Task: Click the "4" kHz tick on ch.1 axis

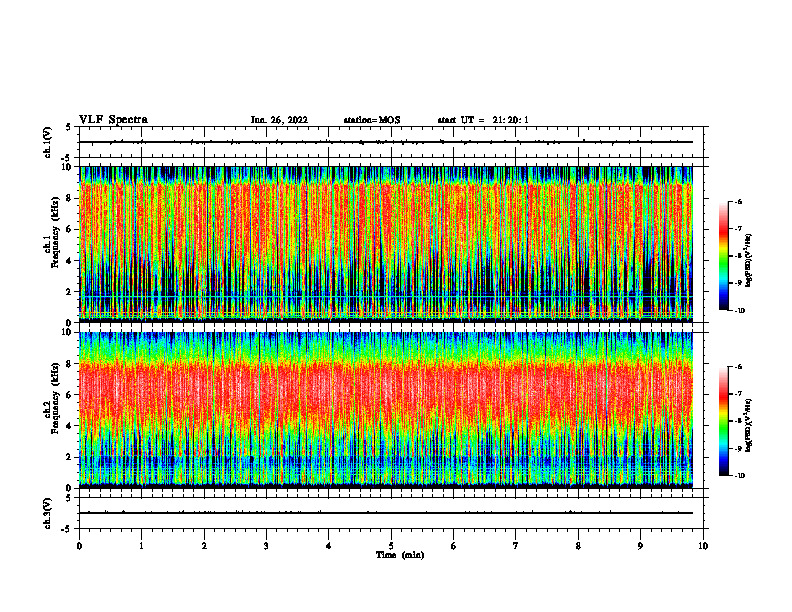Action: [69, 261]
